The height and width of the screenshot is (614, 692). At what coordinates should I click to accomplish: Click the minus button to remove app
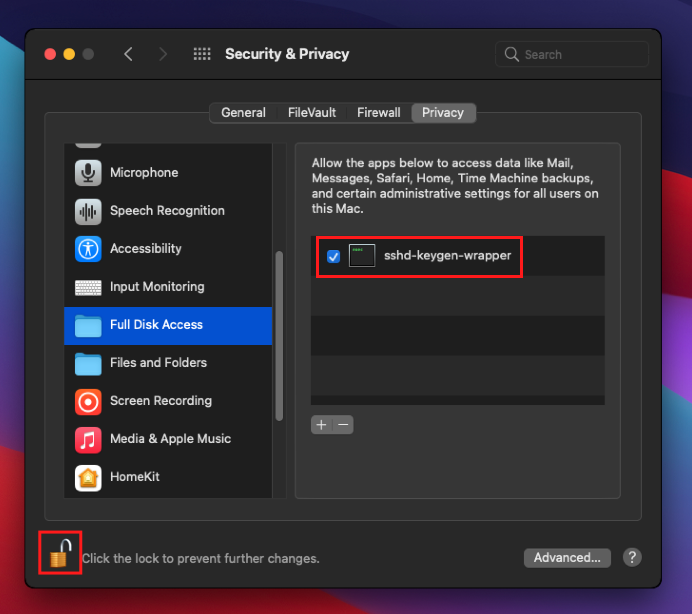[343, 425]
